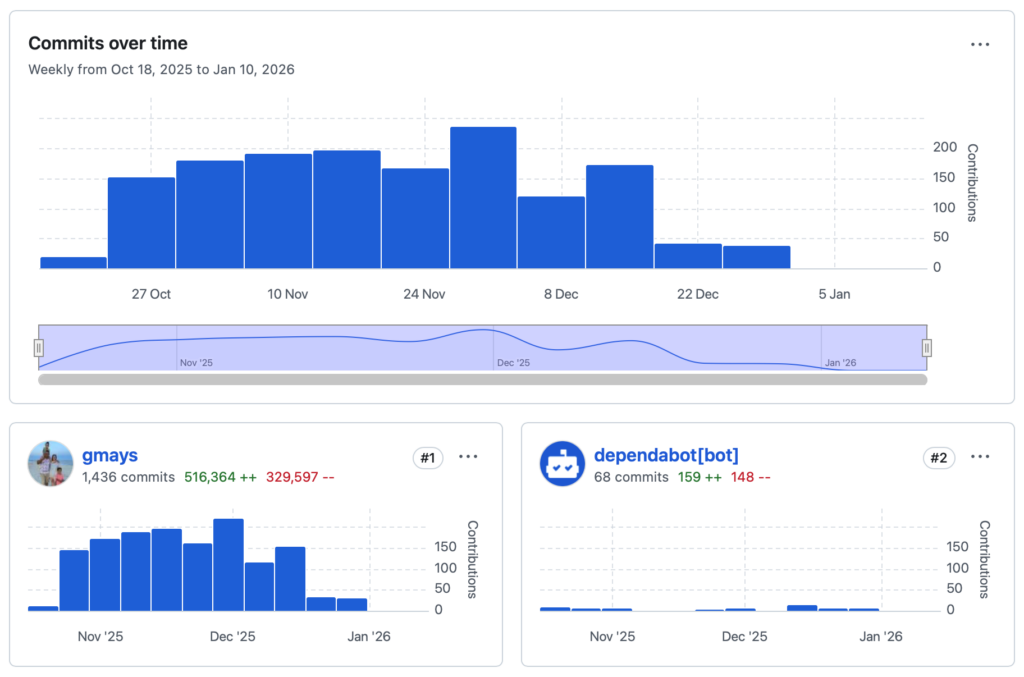This screenshot has height=677, width=1024.
Task: View gmays' 1,436 commits
Action: (128, 477)
